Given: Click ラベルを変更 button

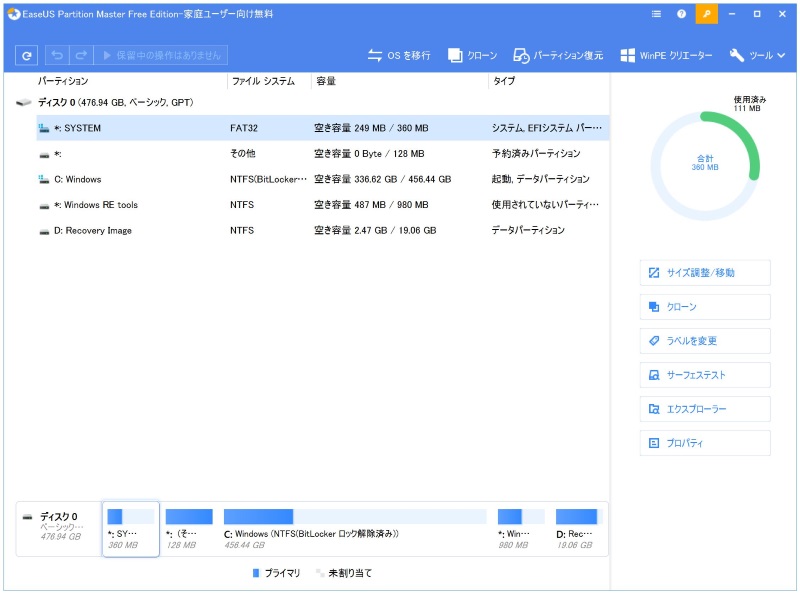Looking at the screenshot, I should 705,341.
